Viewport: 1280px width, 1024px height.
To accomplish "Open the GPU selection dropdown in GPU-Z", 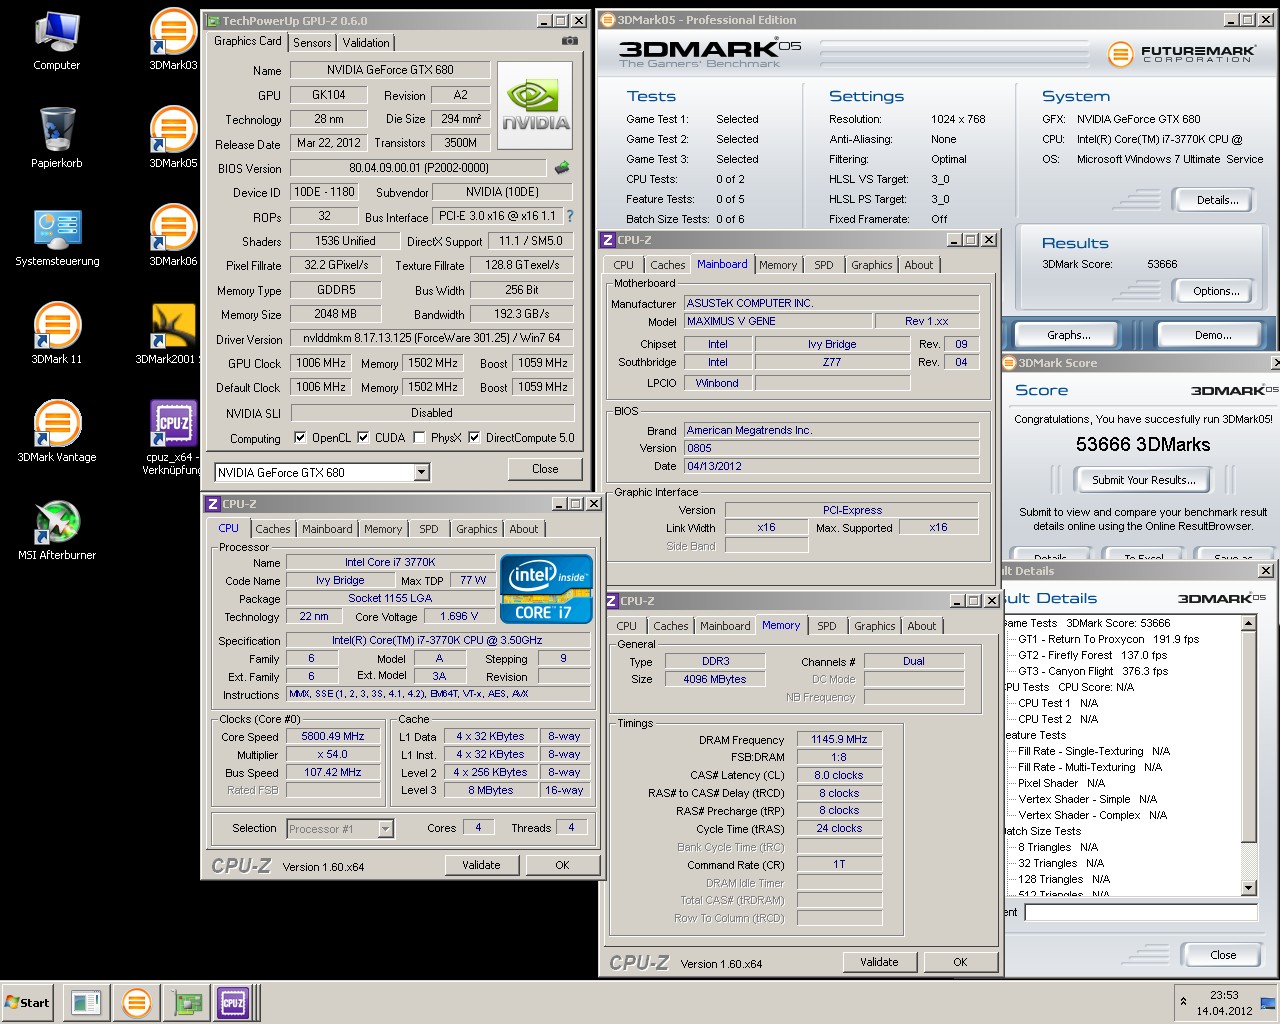I will pyautogui.click(x=422, y=472).
